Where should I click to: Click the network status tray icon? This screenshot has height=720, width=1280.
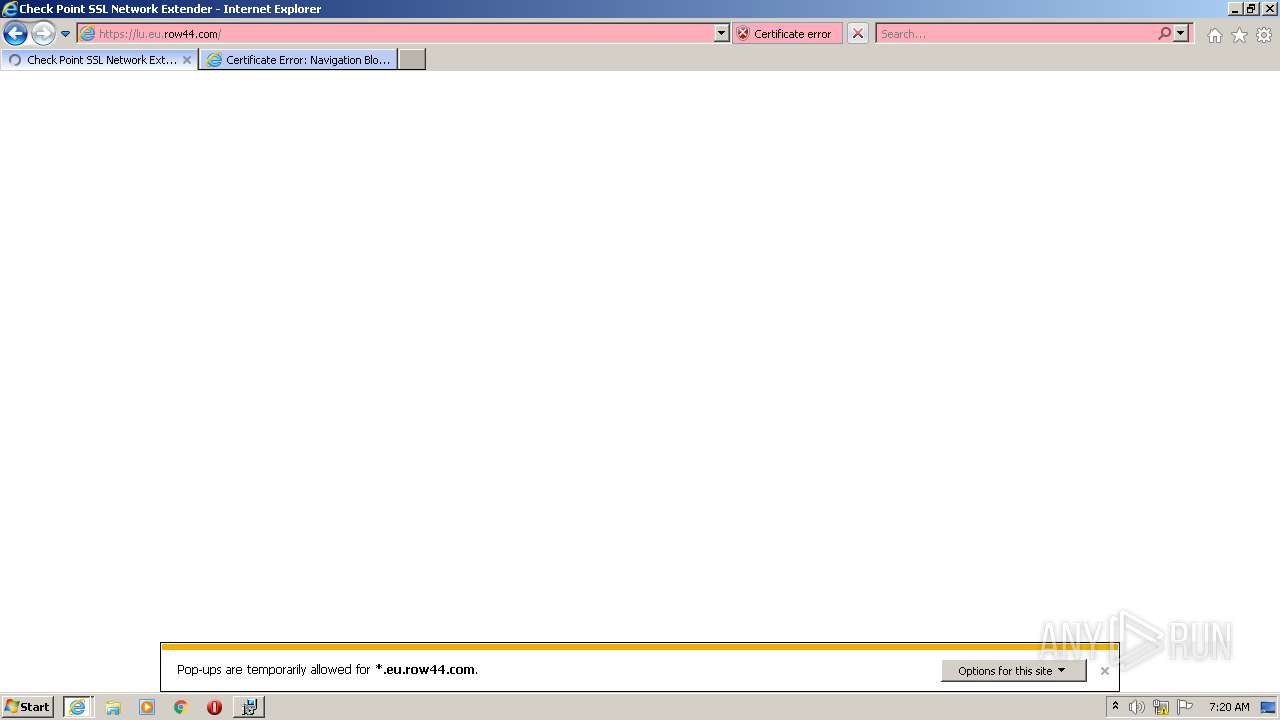pos(1161,707)
